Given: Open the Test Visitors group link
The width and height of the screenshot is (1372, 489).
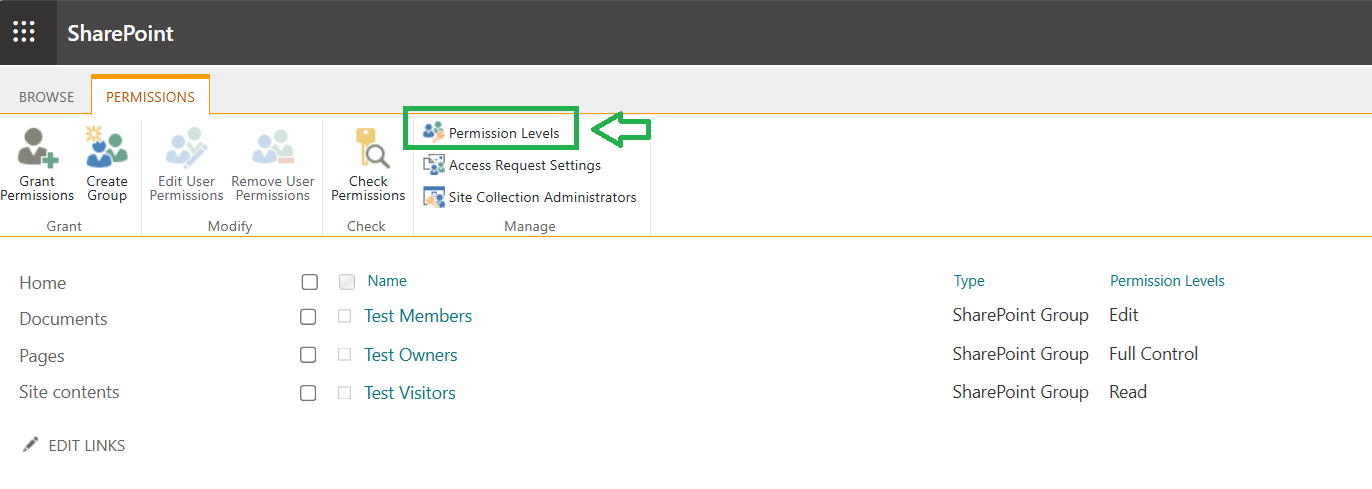Looking at the screenshot, I should 410,393.
